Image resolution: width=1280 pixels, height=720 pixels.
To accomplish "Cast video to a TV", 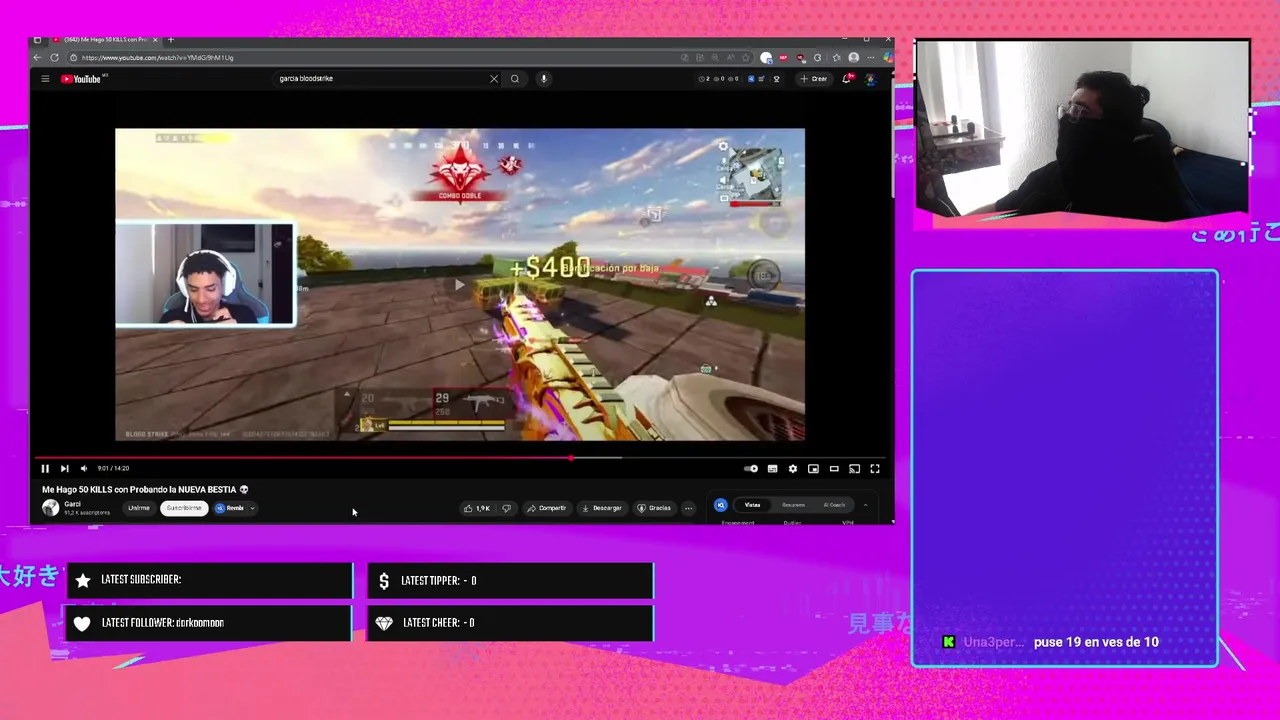I will click(854, 468).
